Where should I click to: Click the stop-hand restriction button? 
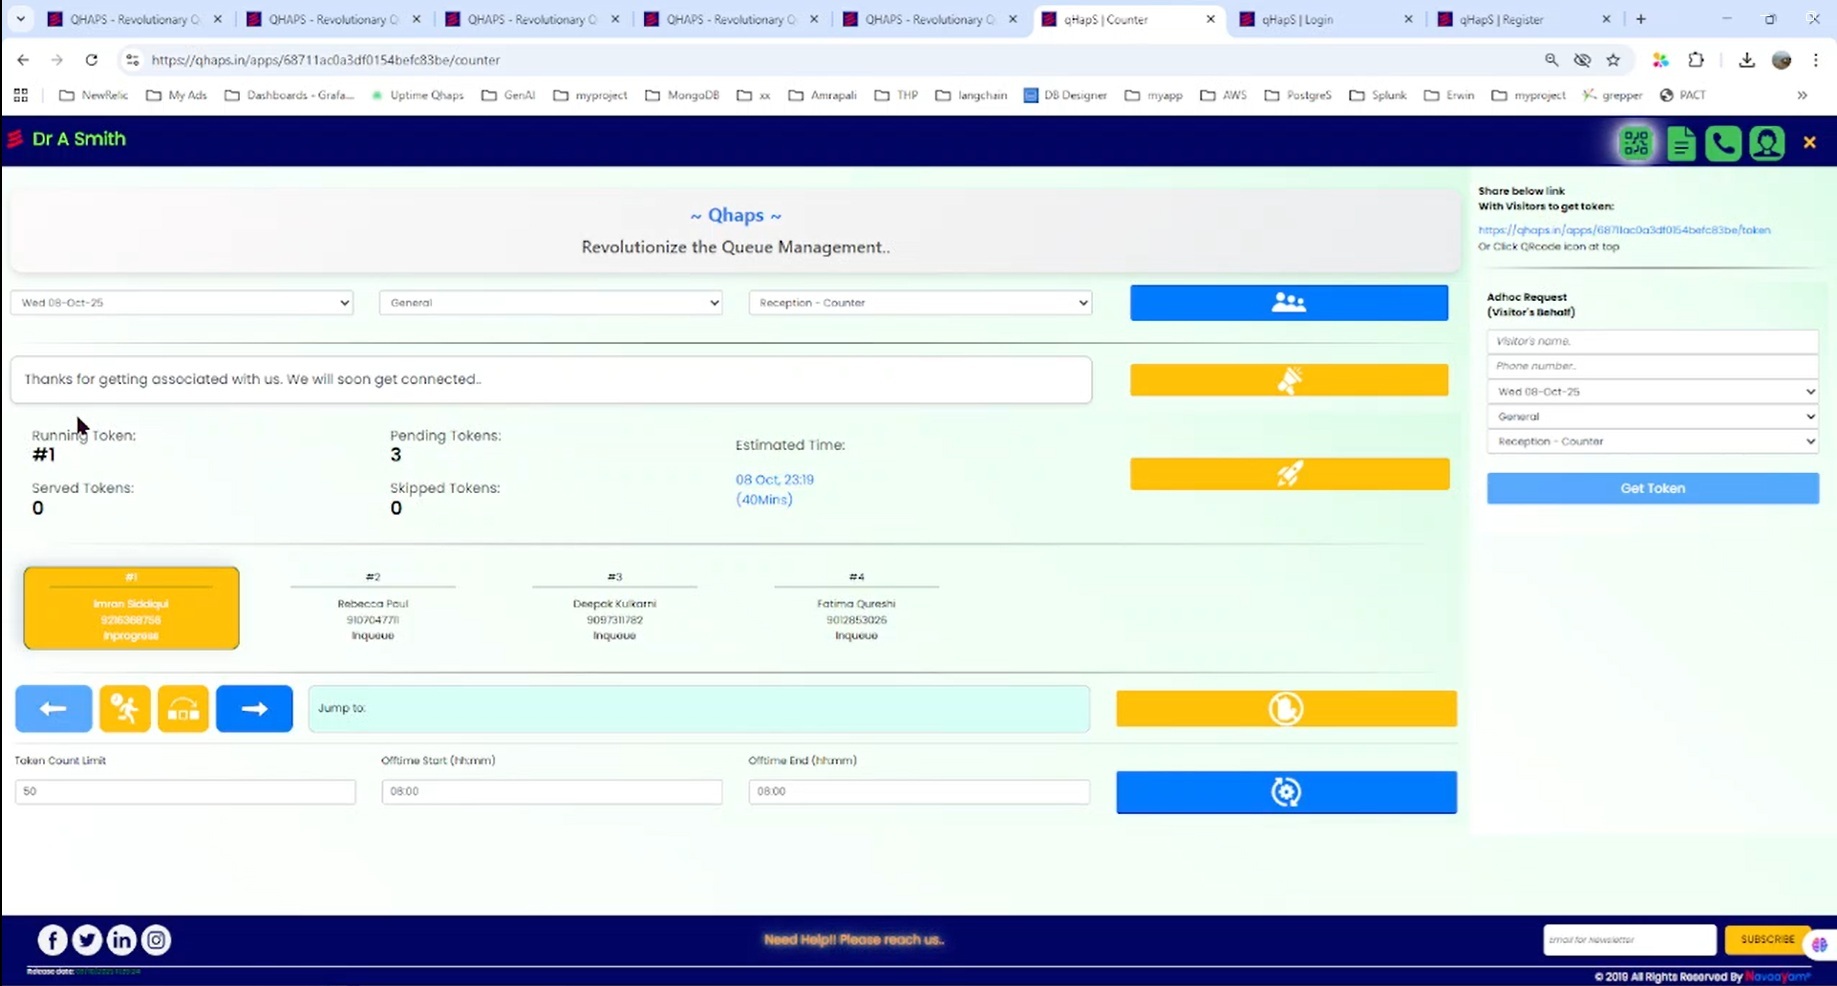click(x=1286, y=708)
